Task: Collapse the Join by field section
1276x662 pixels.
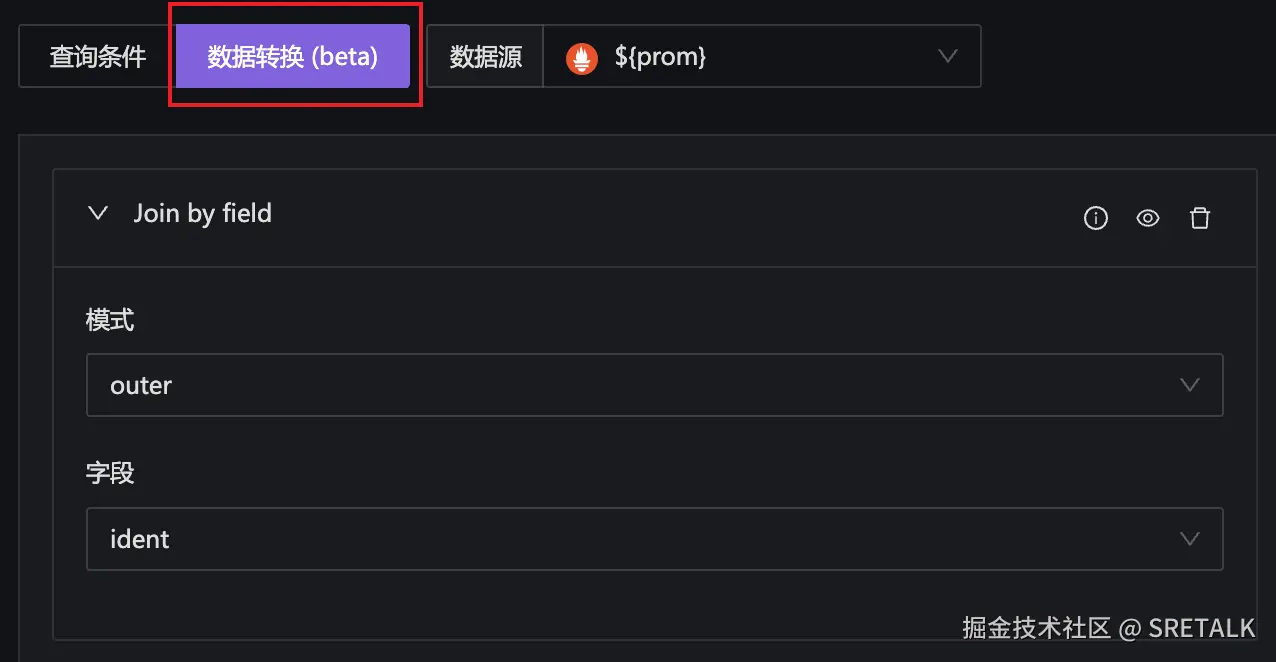Action: pyautogui.click(x=98, y=213)
